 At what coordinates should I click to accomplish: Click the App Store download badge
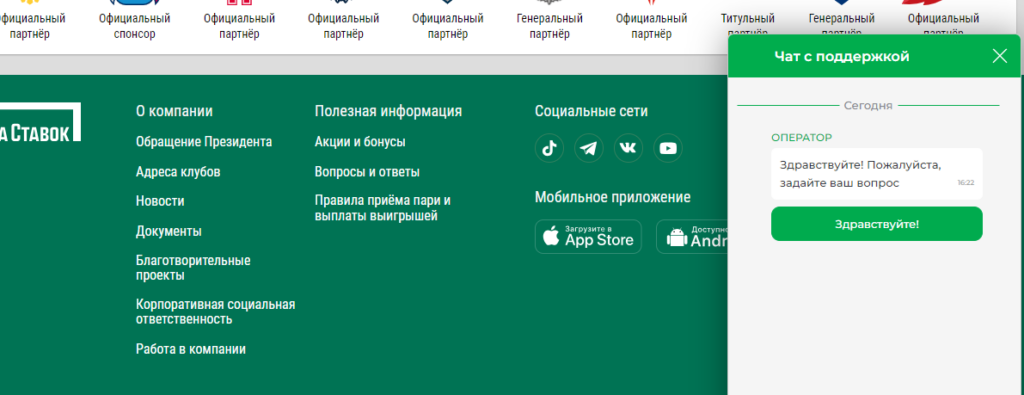pyautogui.click(x=588, y=236)
